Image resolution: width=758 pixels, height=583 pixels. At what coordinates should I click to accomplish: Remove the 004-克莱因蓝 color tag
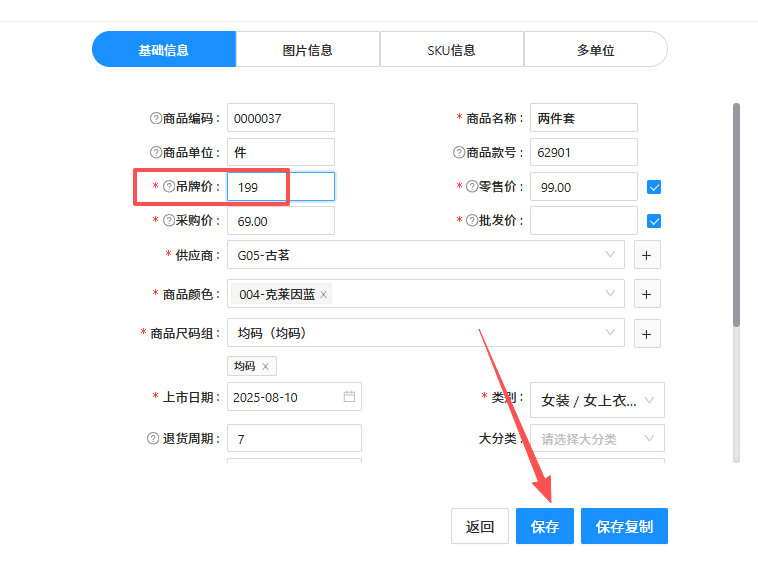tap(323, 294)
